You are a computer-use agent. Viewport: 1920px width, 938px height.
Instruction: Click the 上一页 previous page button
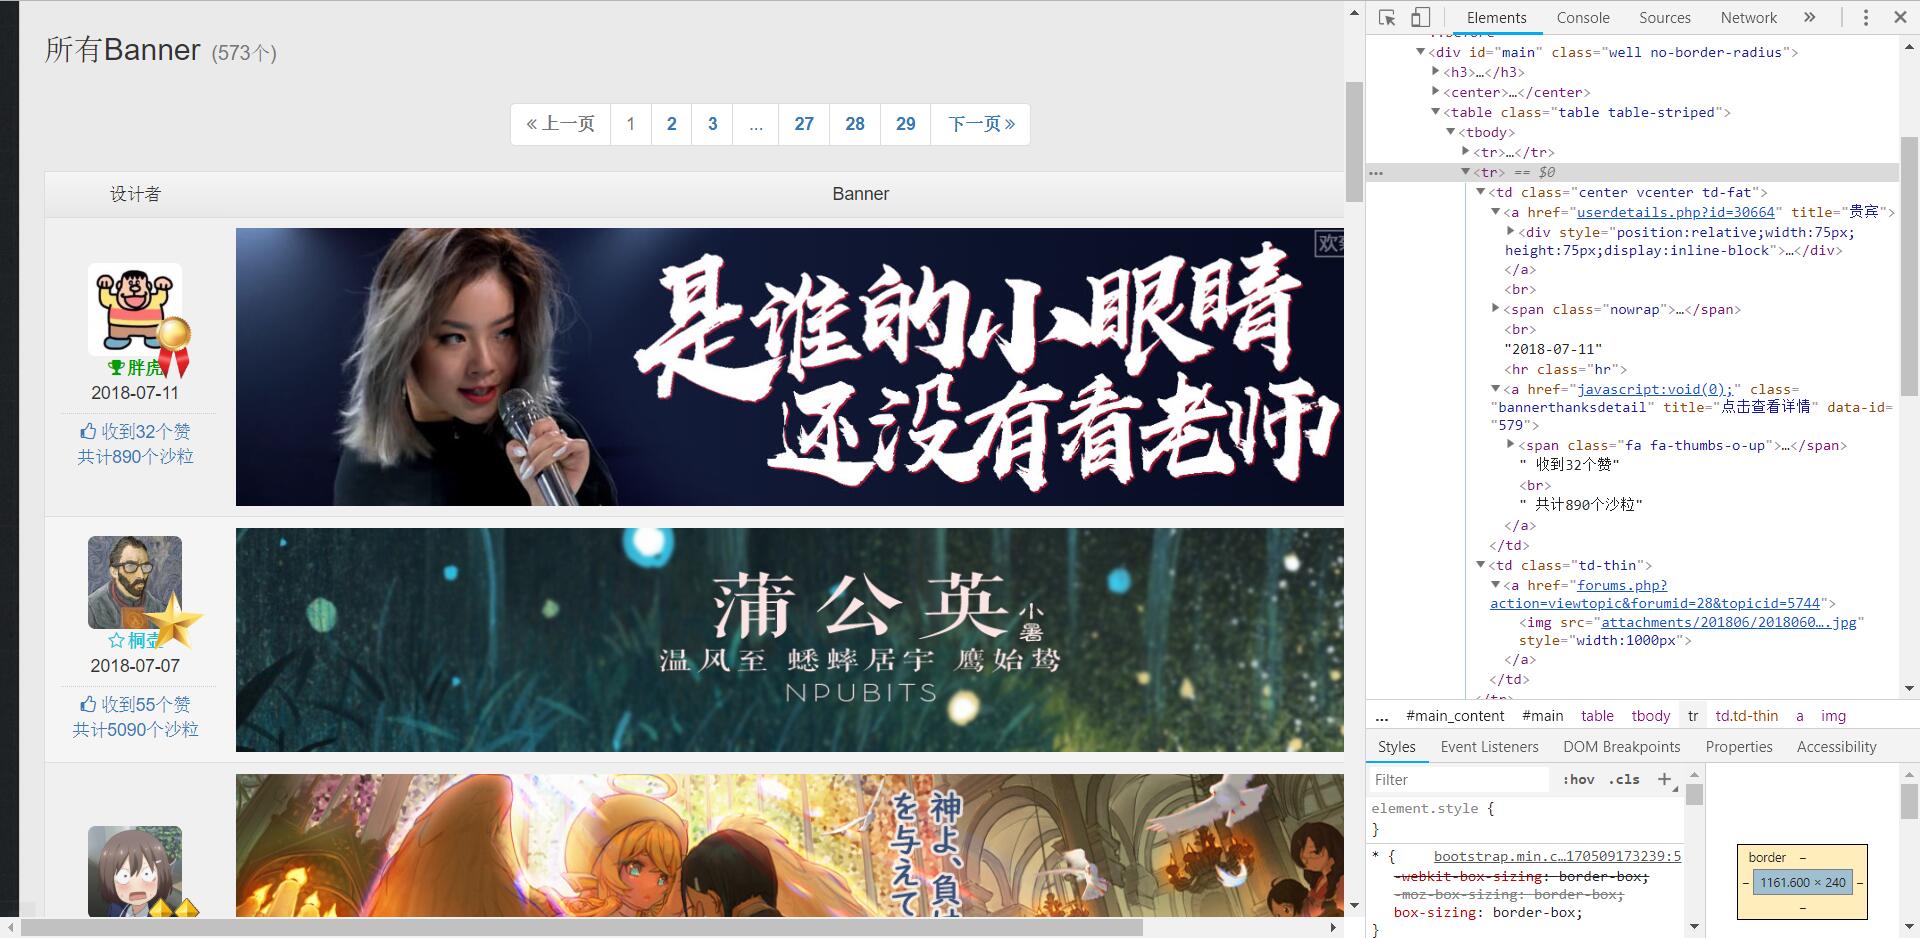coord(560,124)
